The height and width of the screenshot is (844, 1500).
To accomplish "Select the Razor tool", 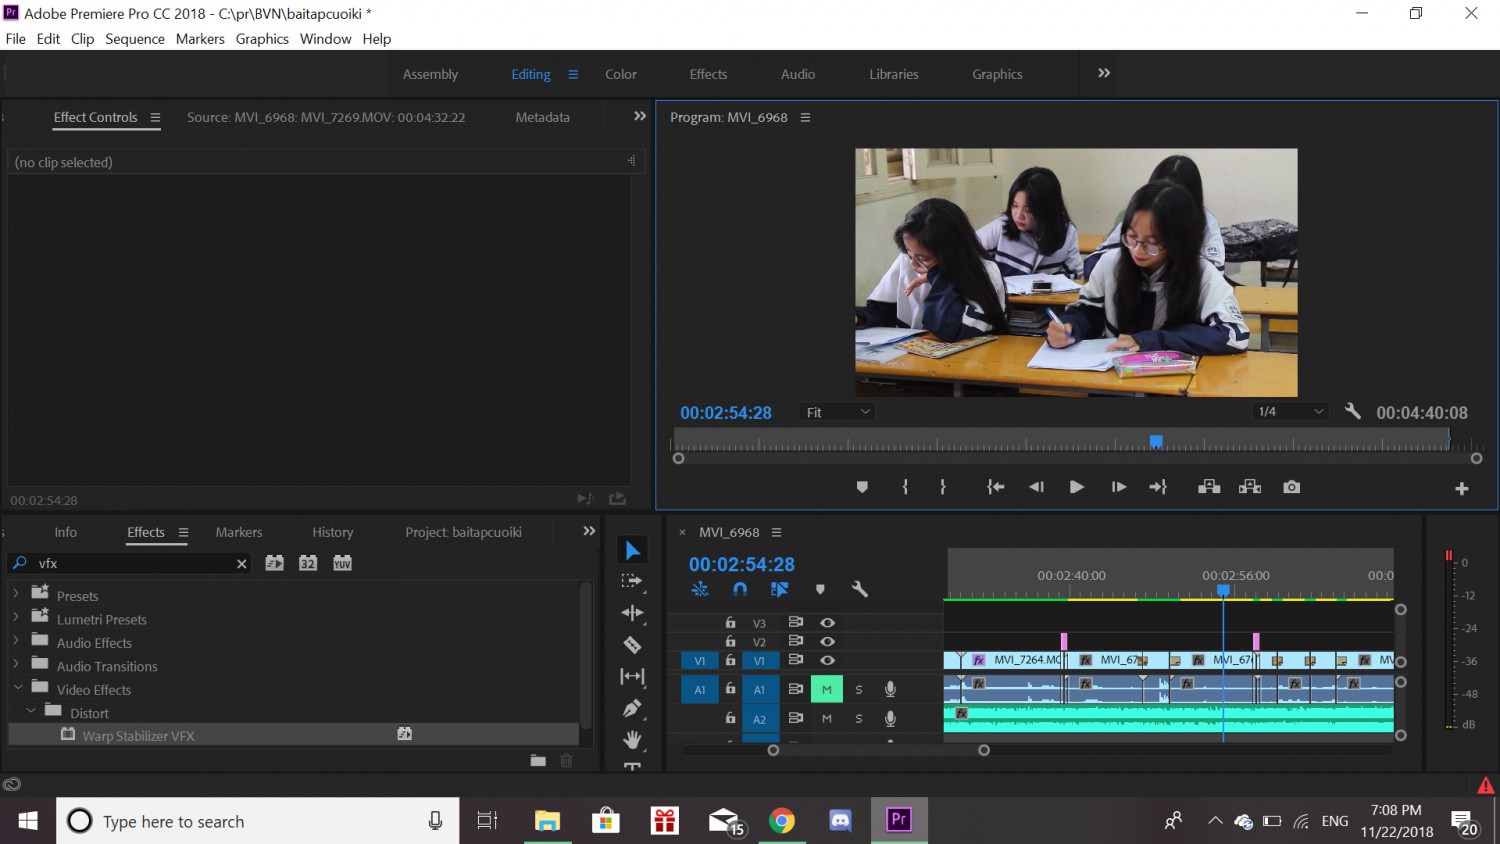I will pyautogui.click(x=632, y=645).
